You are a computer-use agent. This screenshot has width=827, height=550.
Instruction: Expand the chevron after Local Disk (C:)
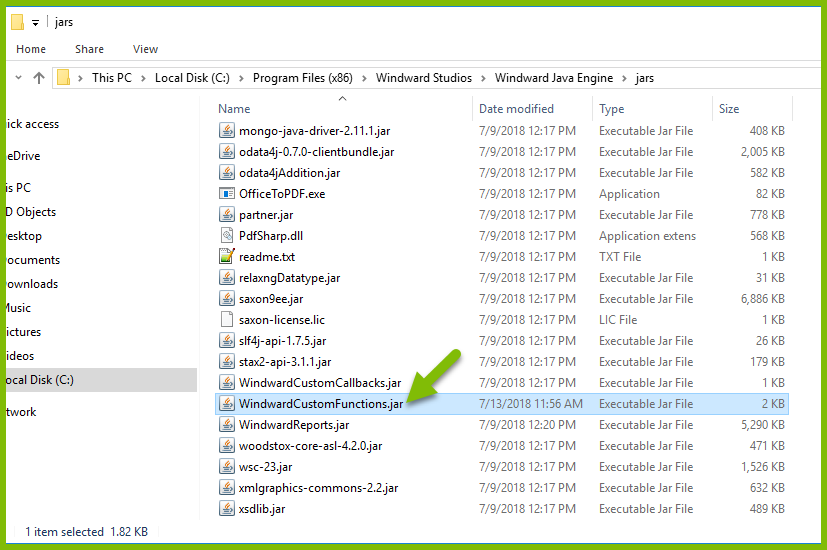[x=241, y=78]
